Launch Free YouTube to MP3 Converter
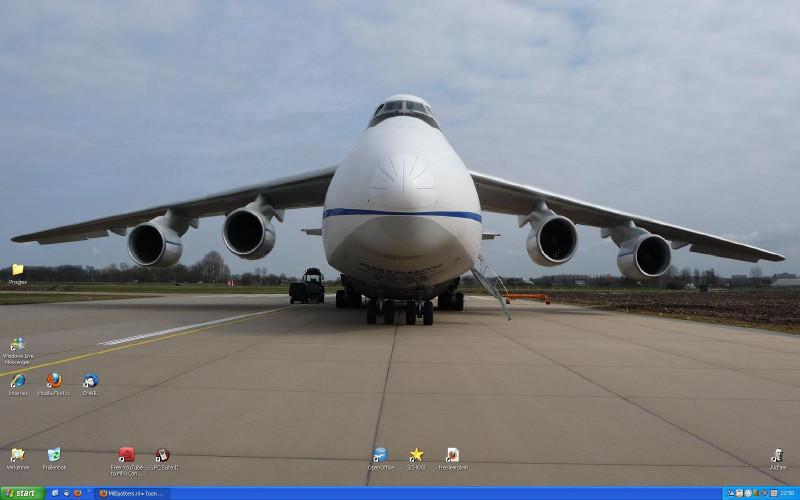Screen dimensions: 800x500 pyautogui.click(x=127, y=455)
